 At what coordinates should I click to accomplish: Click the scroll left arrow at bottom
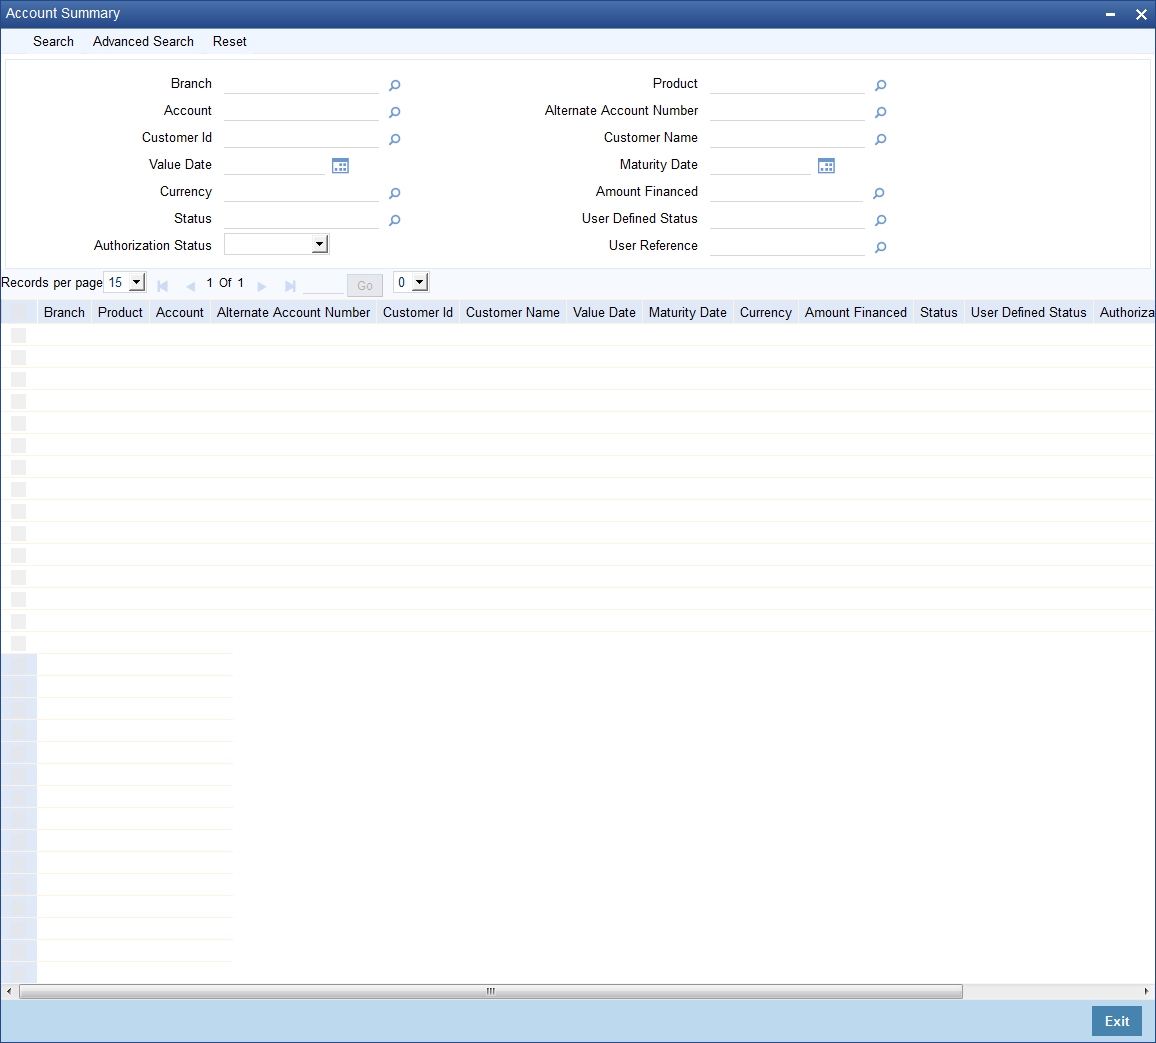click(8, 991)
